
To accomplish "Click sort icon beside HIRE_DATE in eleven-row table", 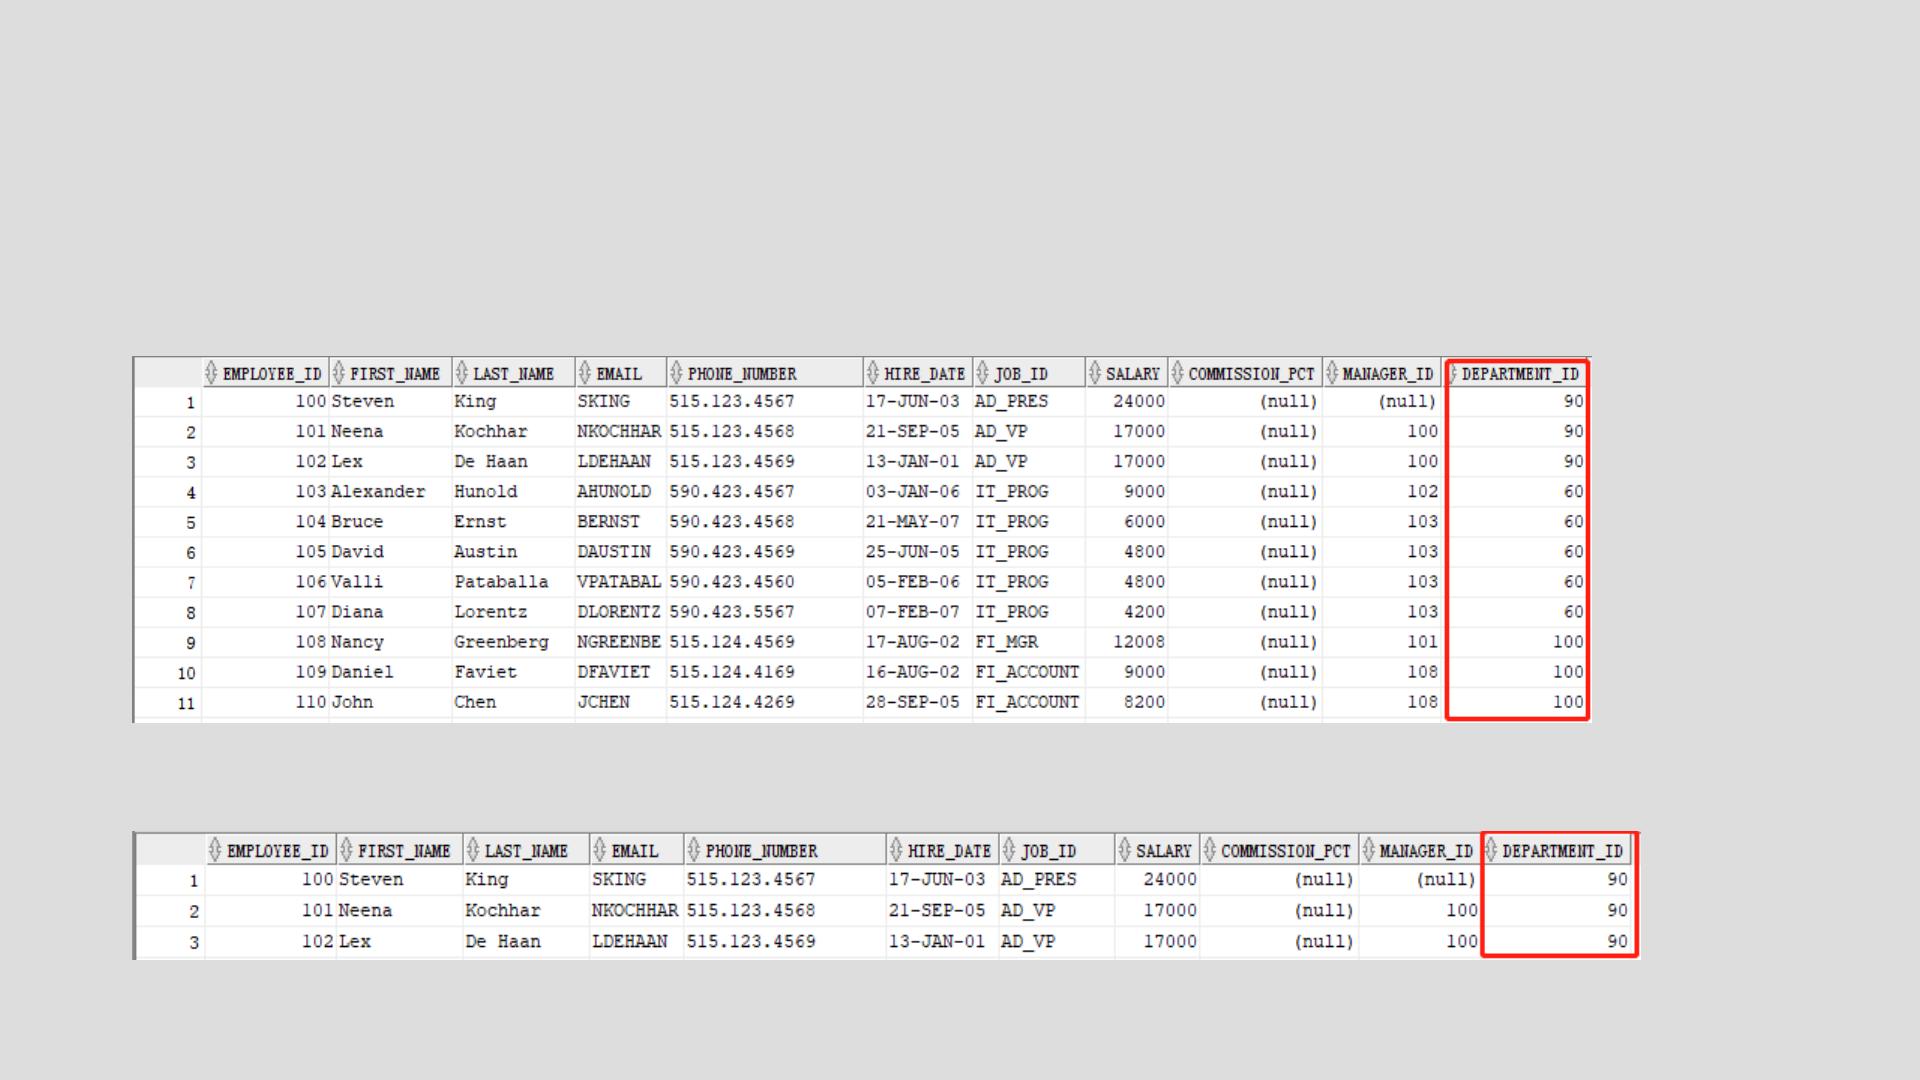I will click(x=872, y=373).
